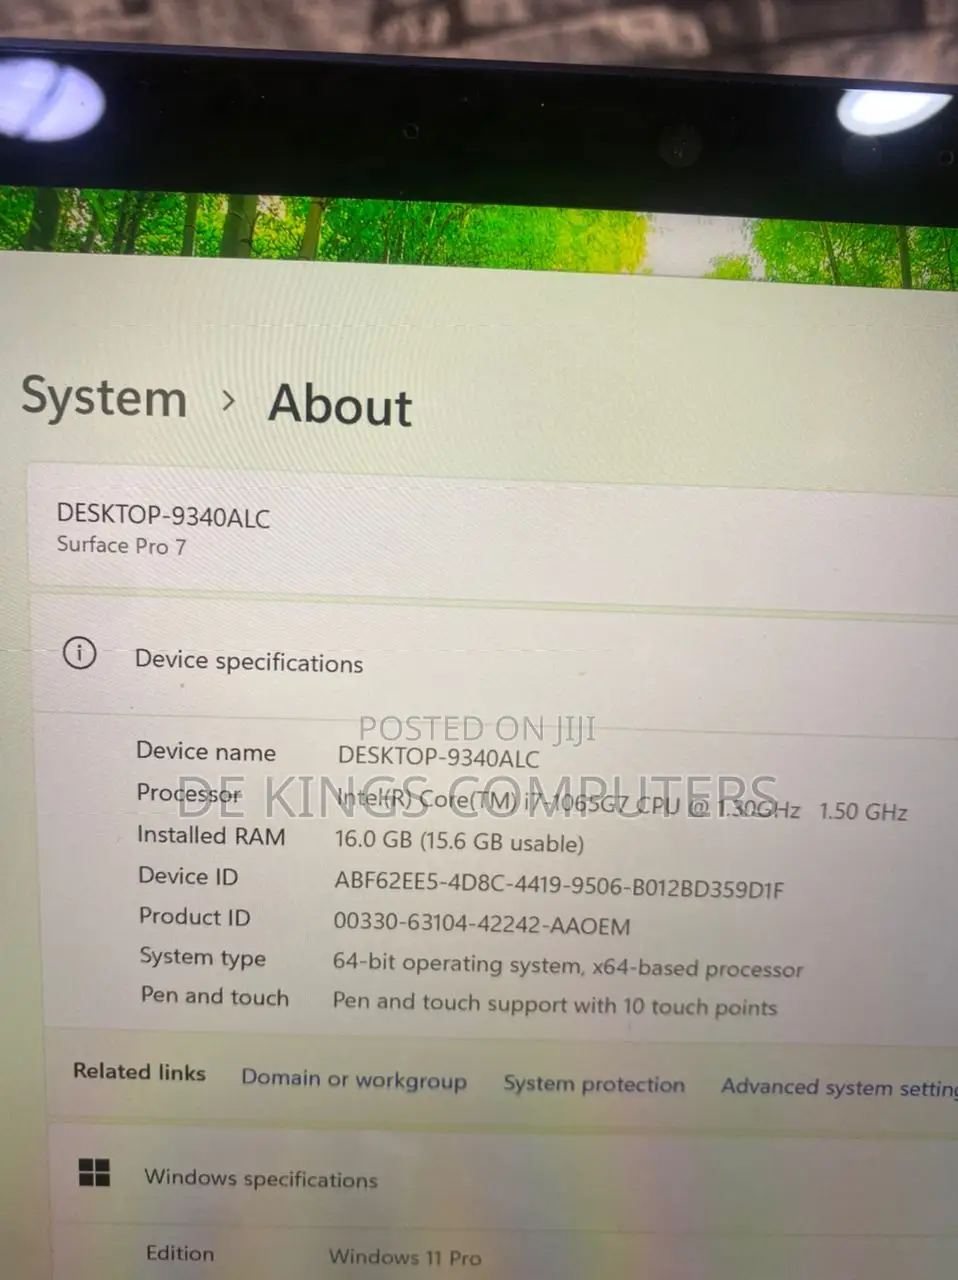
Task: Click the Device name label
Action: click(x=206, y=752)
